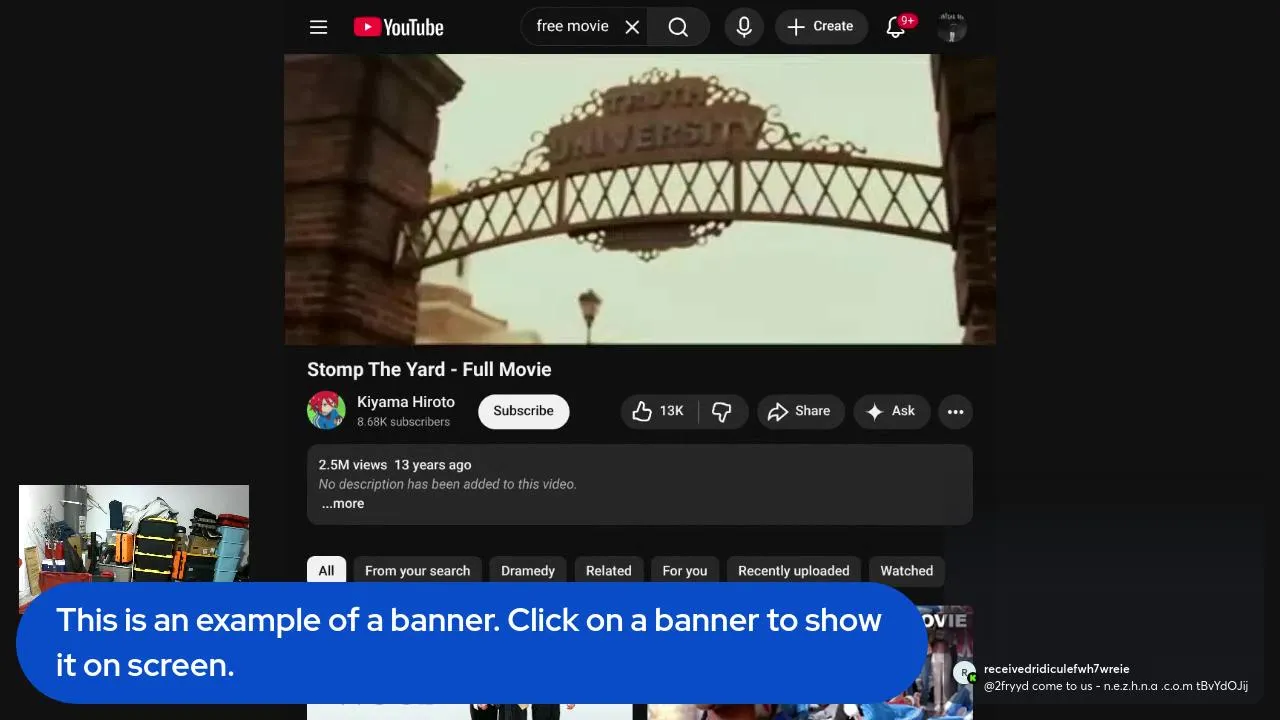Open notifications bell
Viewport: 1280px width, 720px height.
point(896,27)
